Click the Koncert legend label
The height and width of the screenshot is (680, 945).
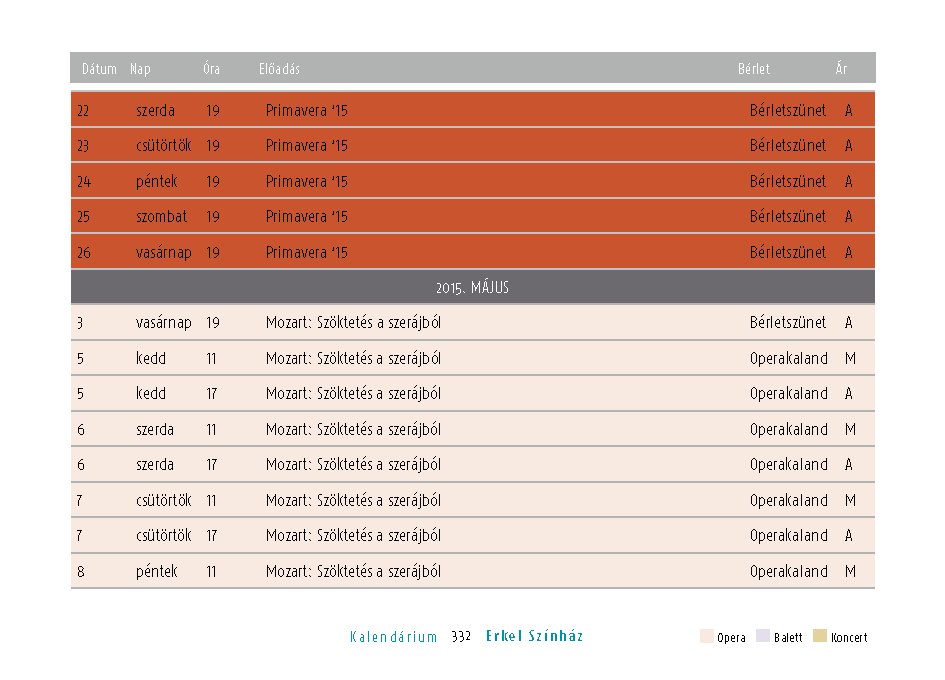849,637
